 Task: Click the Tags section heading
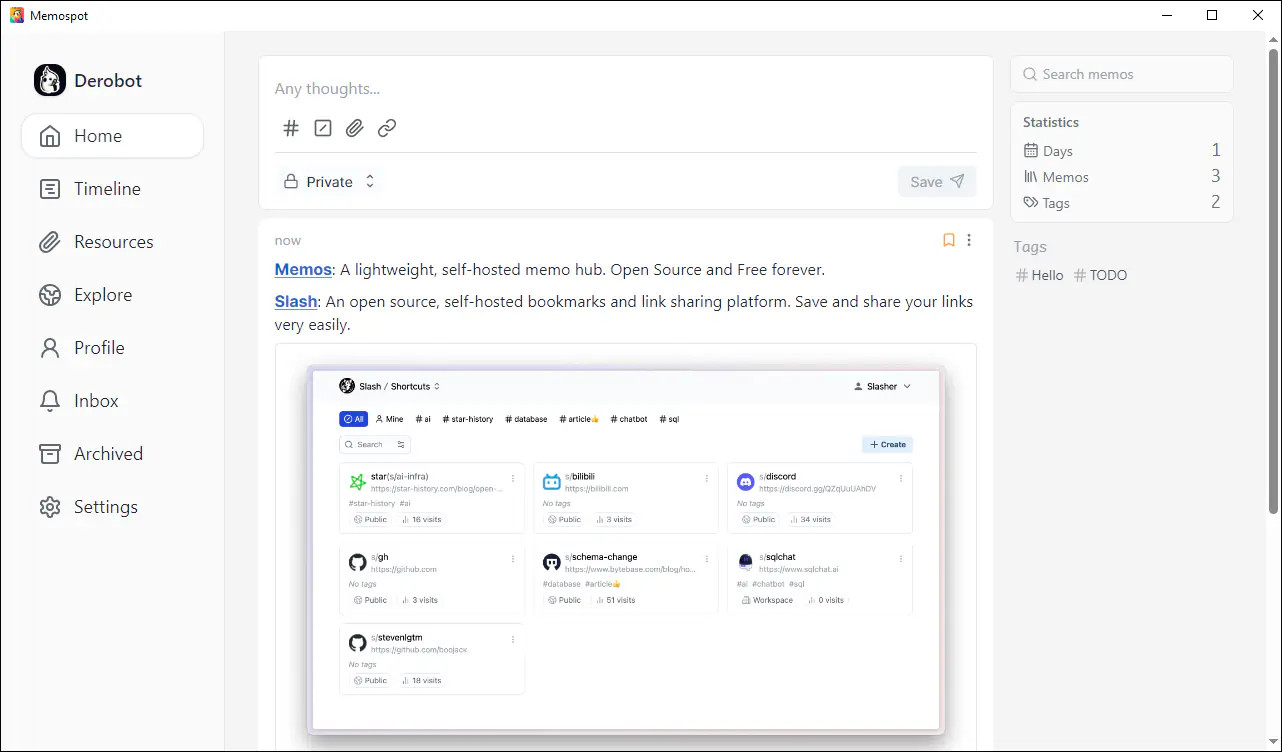pos(1030,247)
